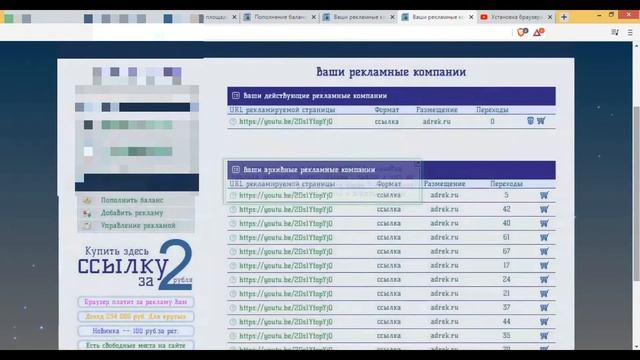
Task: Open the 'Браузер платит за рекламу Вам' ad link
Action: point(136,302)
